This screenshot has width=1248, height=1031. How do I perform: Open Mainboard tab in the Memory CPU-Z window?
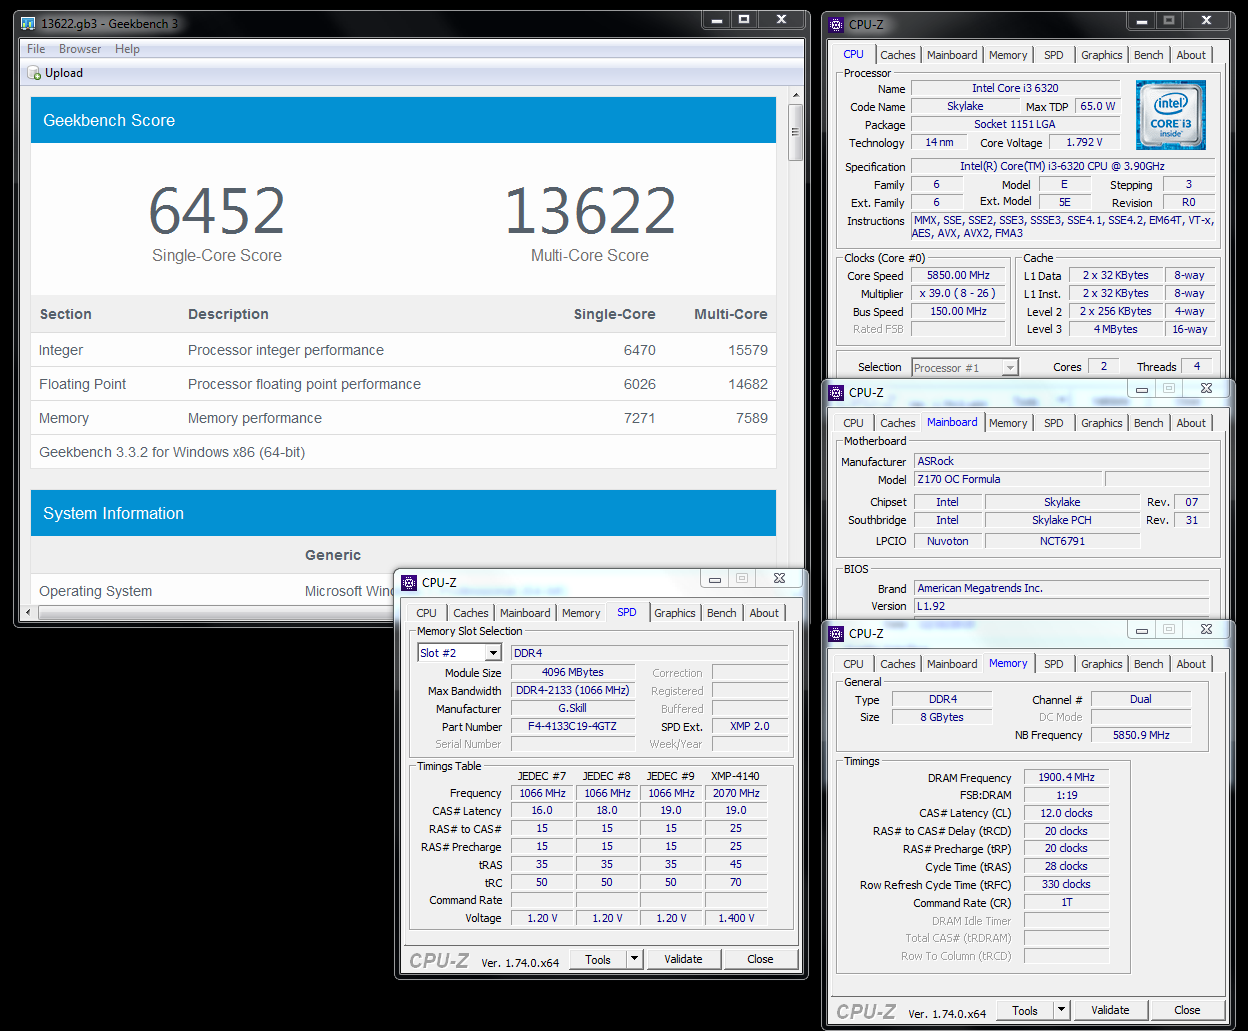tap(952, 664)
